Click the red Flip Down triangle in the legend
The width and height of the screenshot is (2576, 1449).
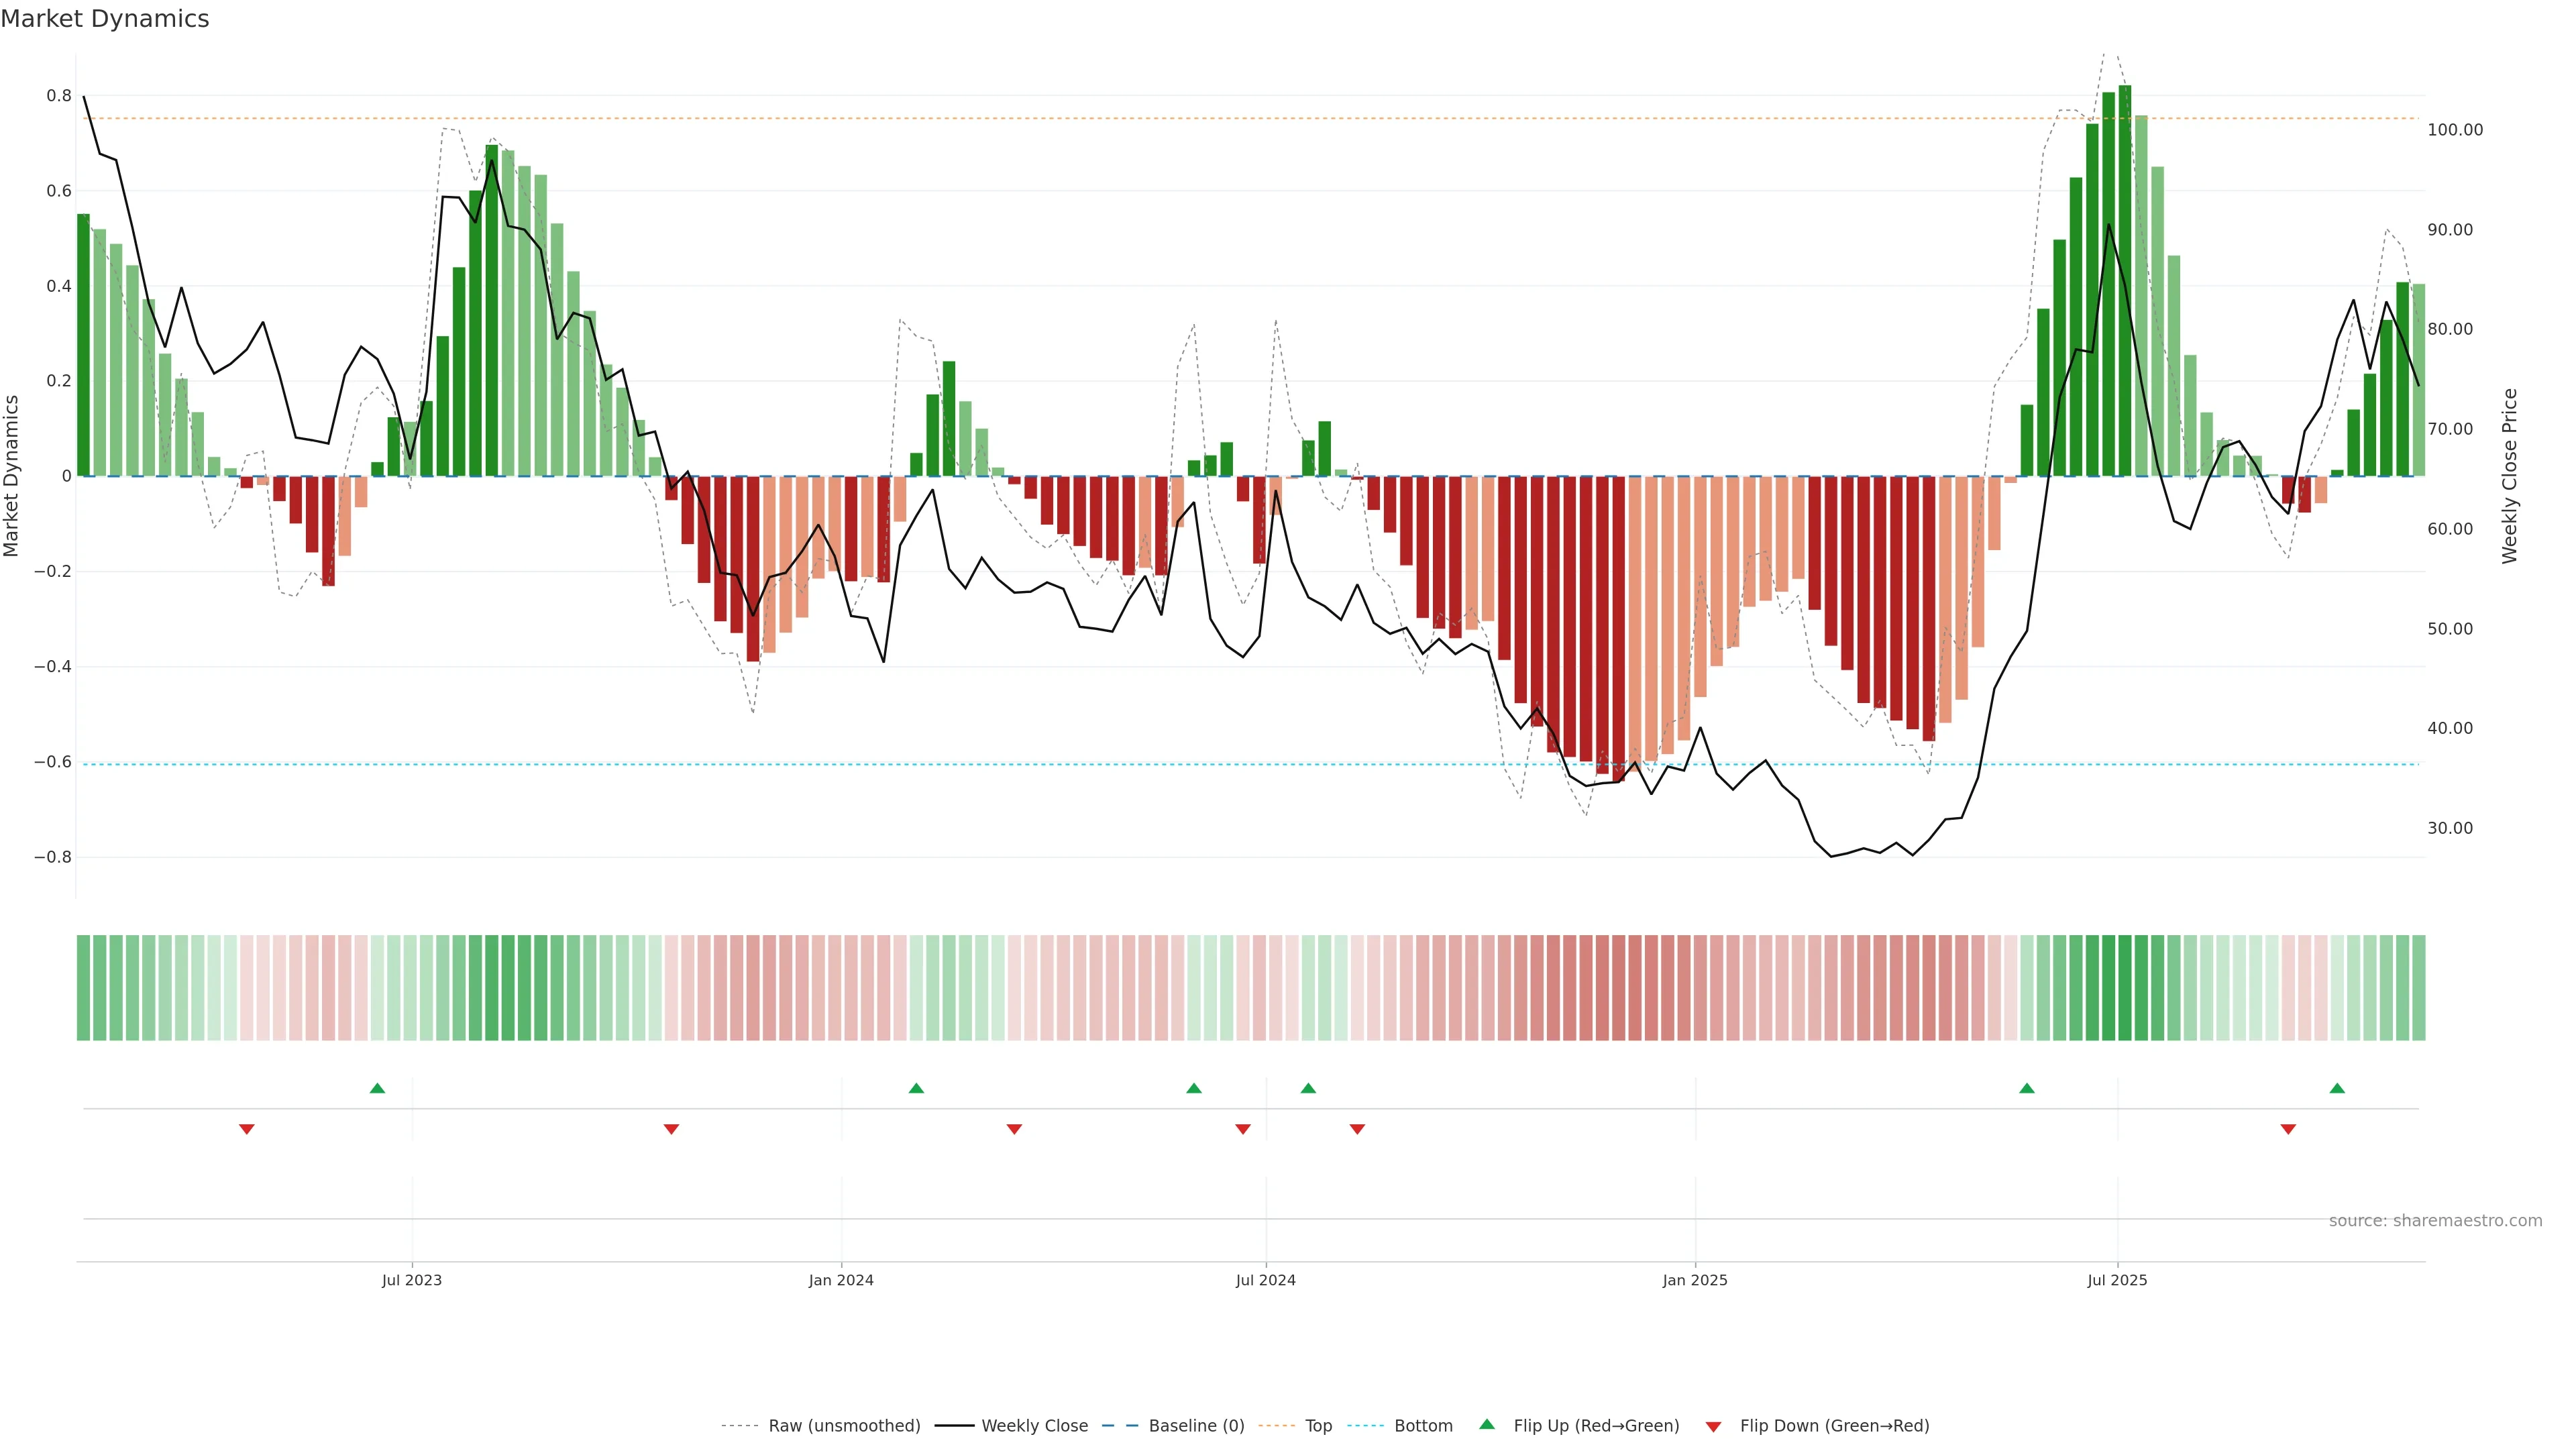coord(1713,1426)
